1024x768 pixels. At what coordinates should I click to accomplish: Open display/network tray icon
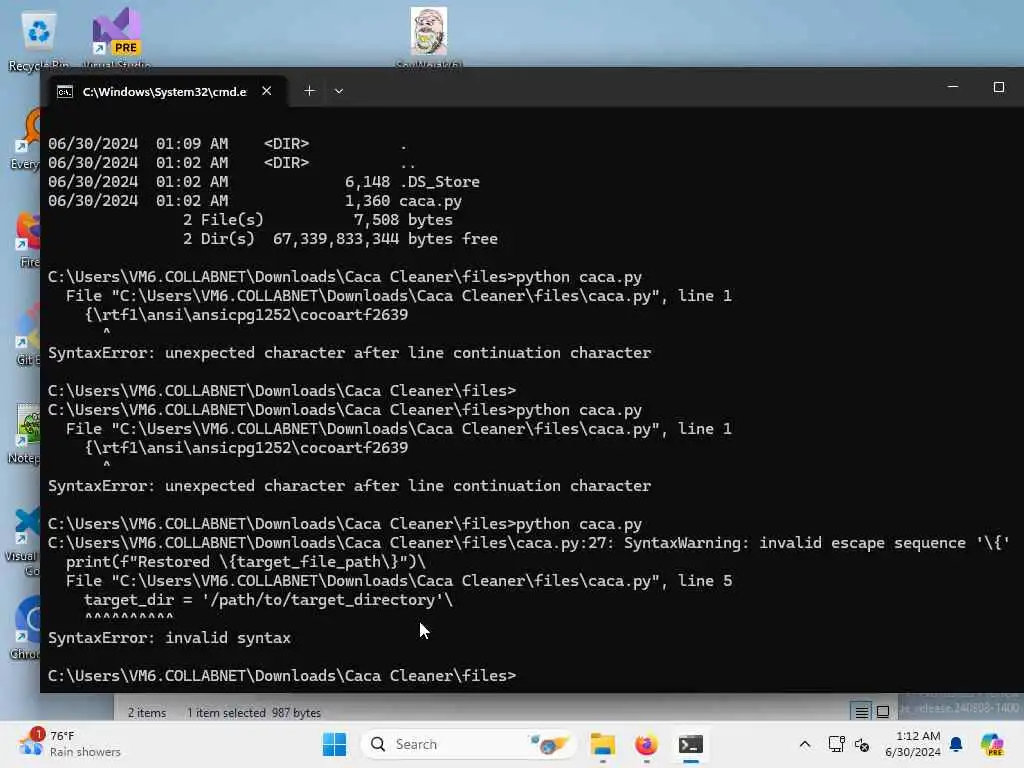[x=837, y=744]
